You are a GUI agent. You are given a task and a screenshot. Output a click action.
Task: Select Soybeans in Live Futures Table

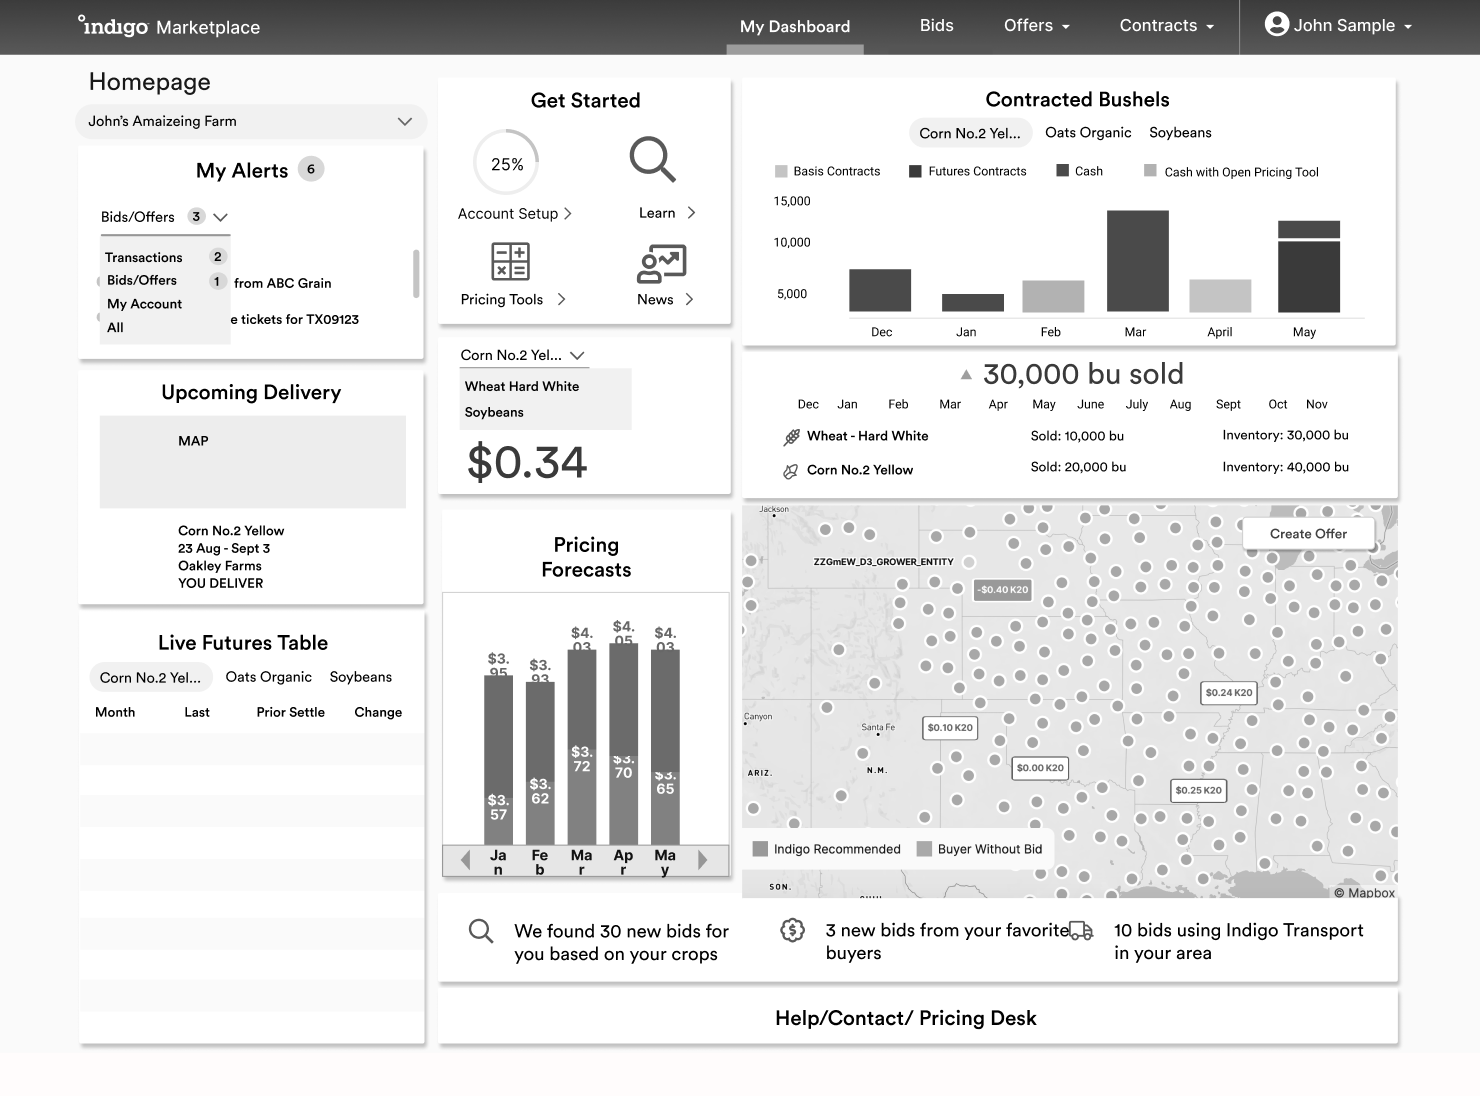coord(361,677)
